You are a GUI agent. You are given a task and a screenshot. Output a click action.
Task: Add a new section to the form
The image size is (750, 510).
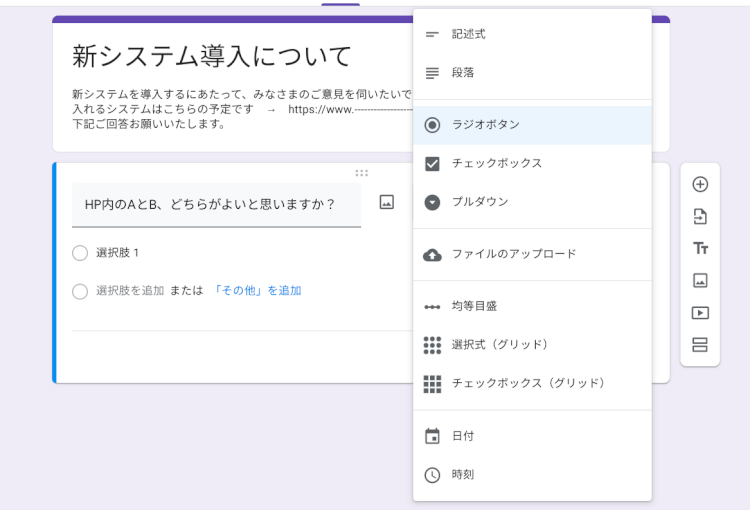point(700,345)
